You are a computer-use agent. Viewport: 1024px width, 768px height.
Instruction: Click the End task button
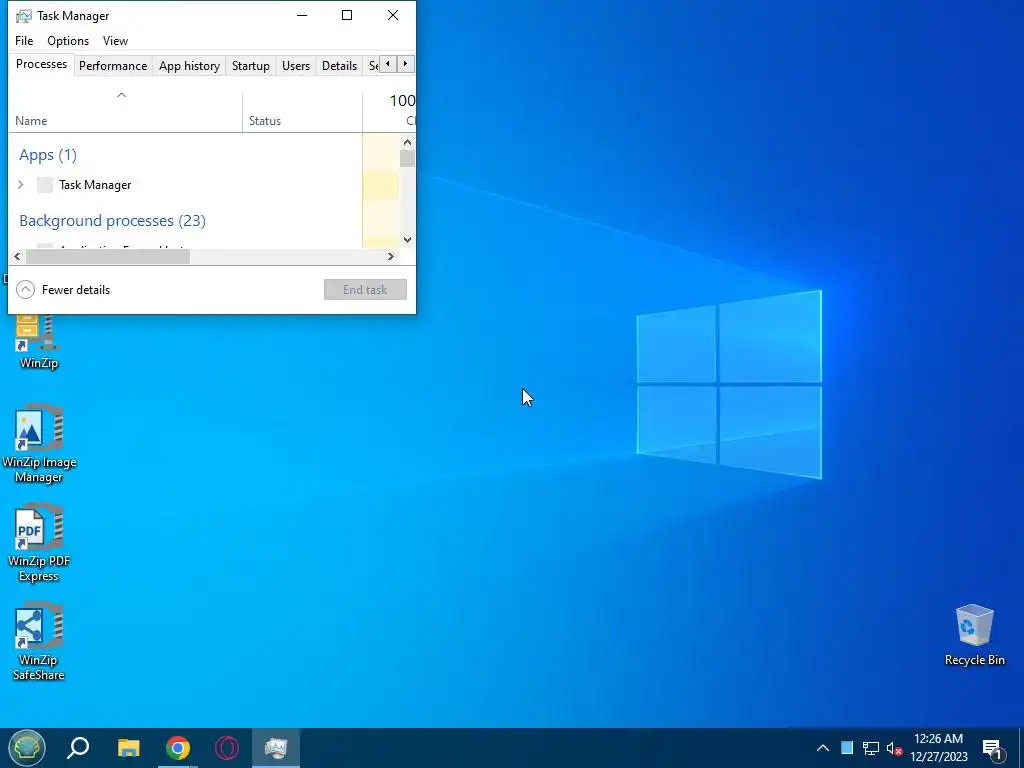[x=365, y=289]
